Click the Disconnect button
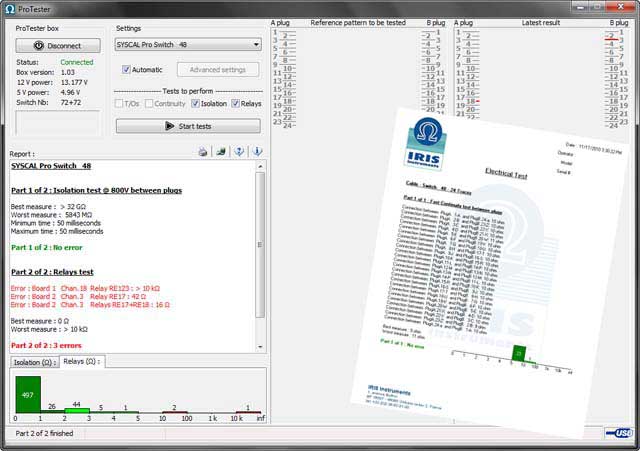The width and height of the screenshot is (640, 451). coord(58,46)
